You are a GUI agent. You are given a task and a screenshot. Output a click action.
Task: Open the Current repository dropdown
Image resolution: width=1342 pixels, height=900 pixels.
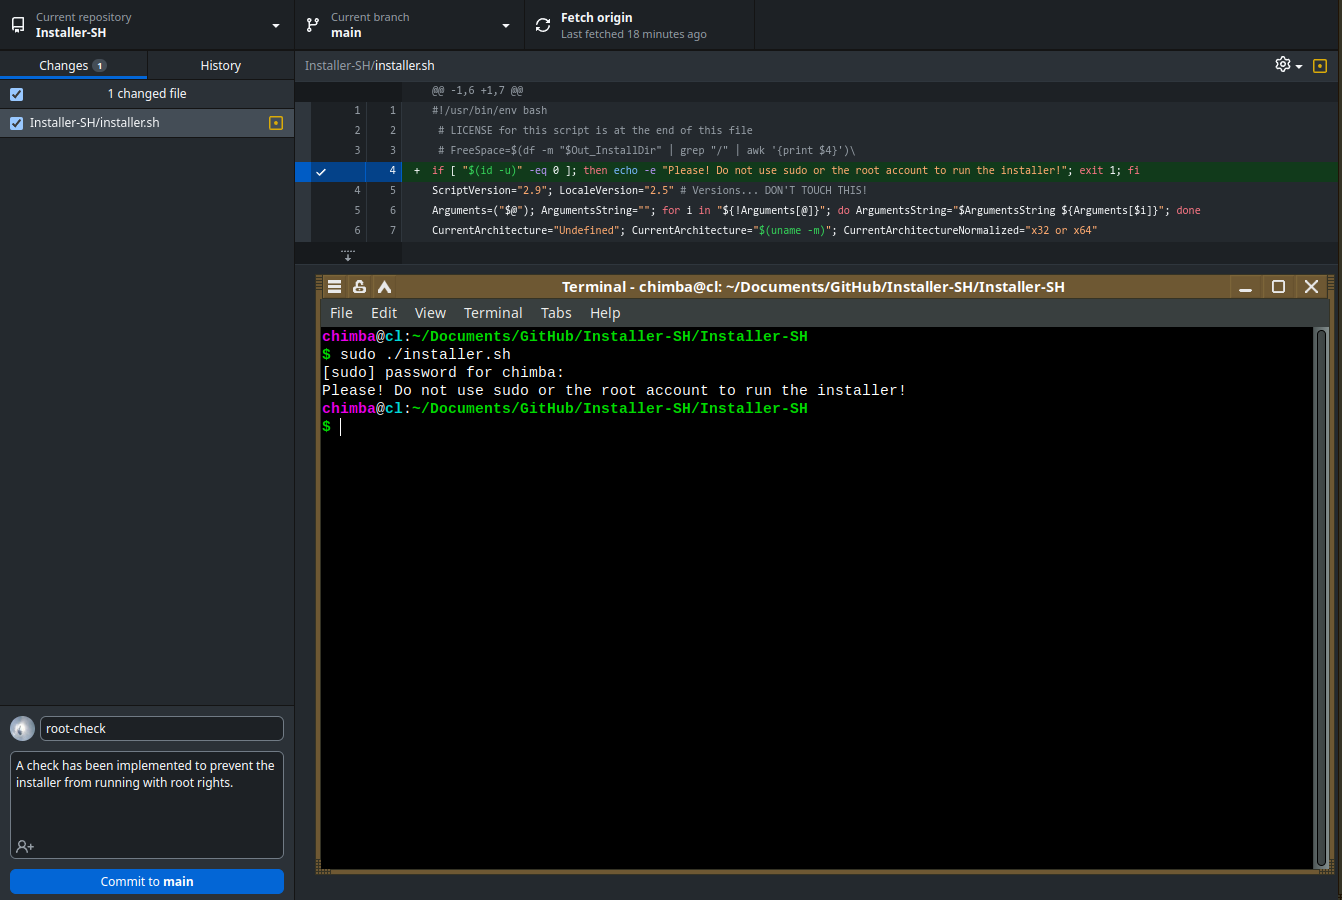coord(147,25)
